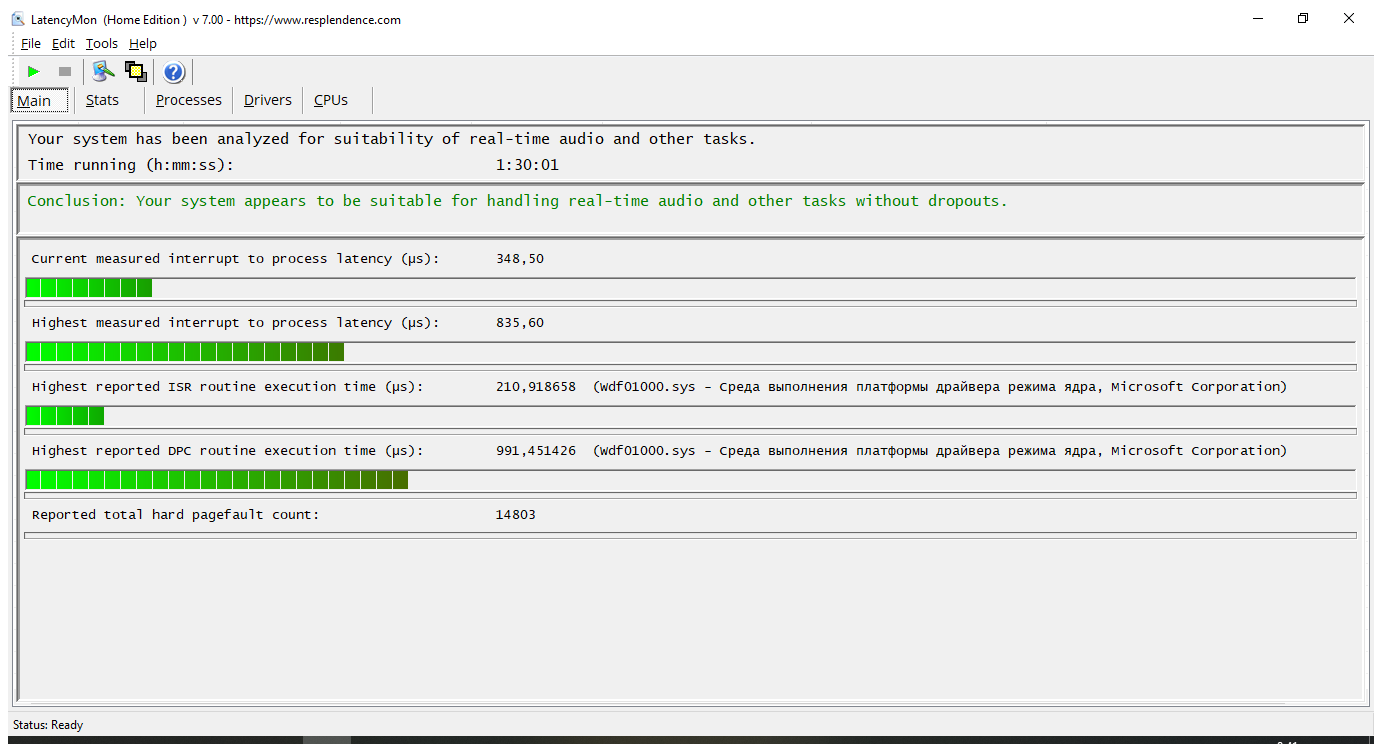Click the green Conclusion message text

[x=518, y=201]
